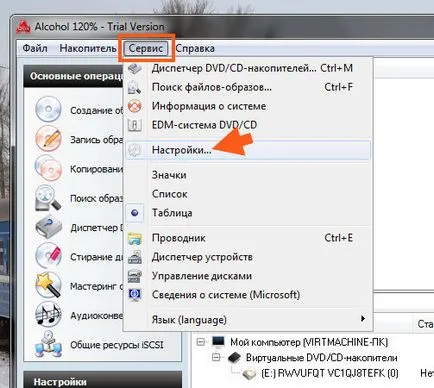The height and width of the screenshot is (388, 434).
Task: Collapse the Виртуальные DVD/CD-накопители node
Action: click(x=216, y=358)
